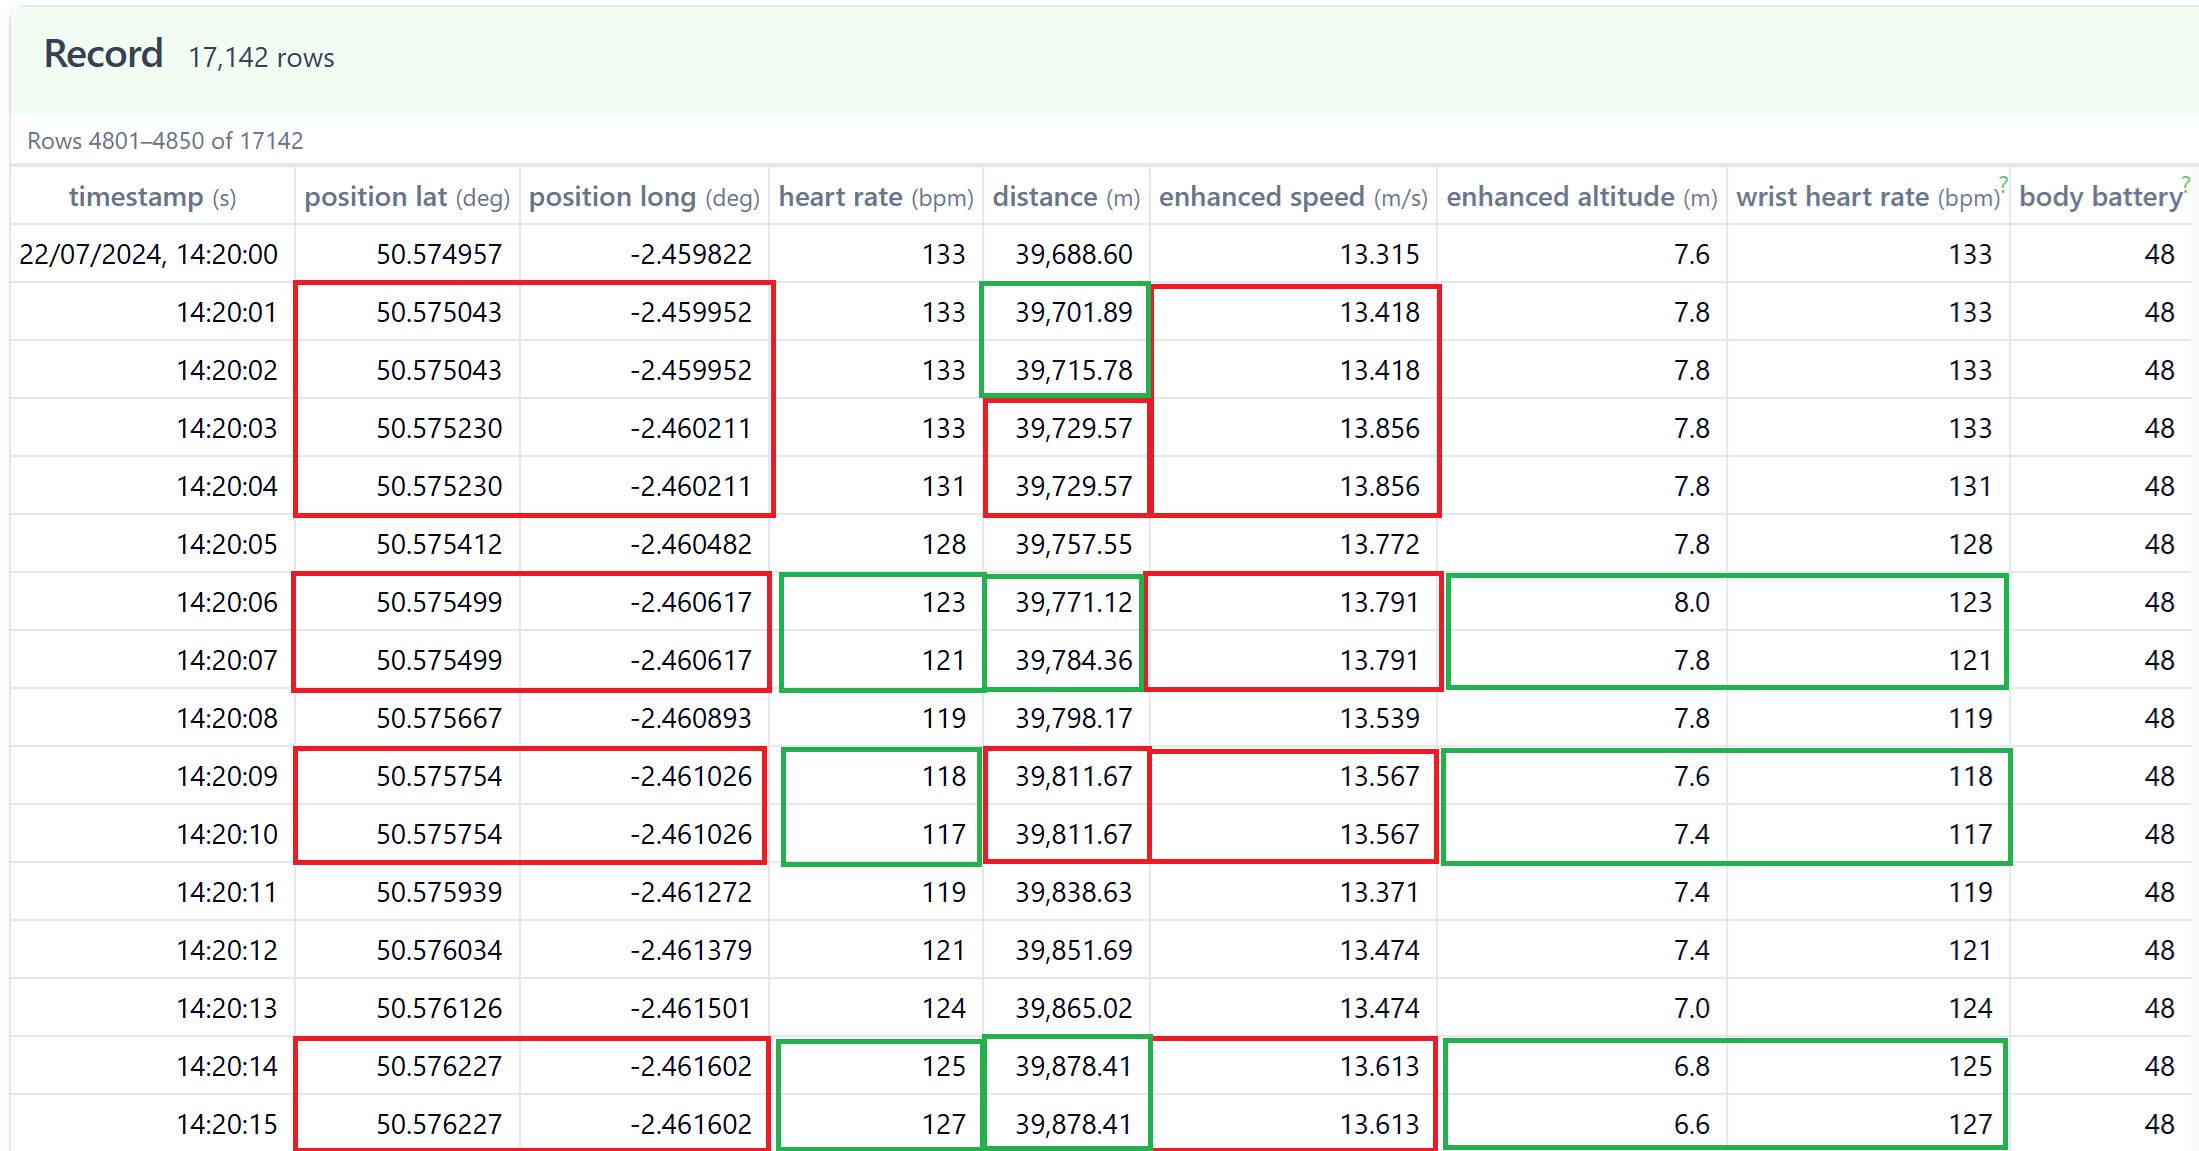The width and height of the screenshot is (2199, 1151).
Task: Select the position lat column header
Action: (x=407, y=197)
